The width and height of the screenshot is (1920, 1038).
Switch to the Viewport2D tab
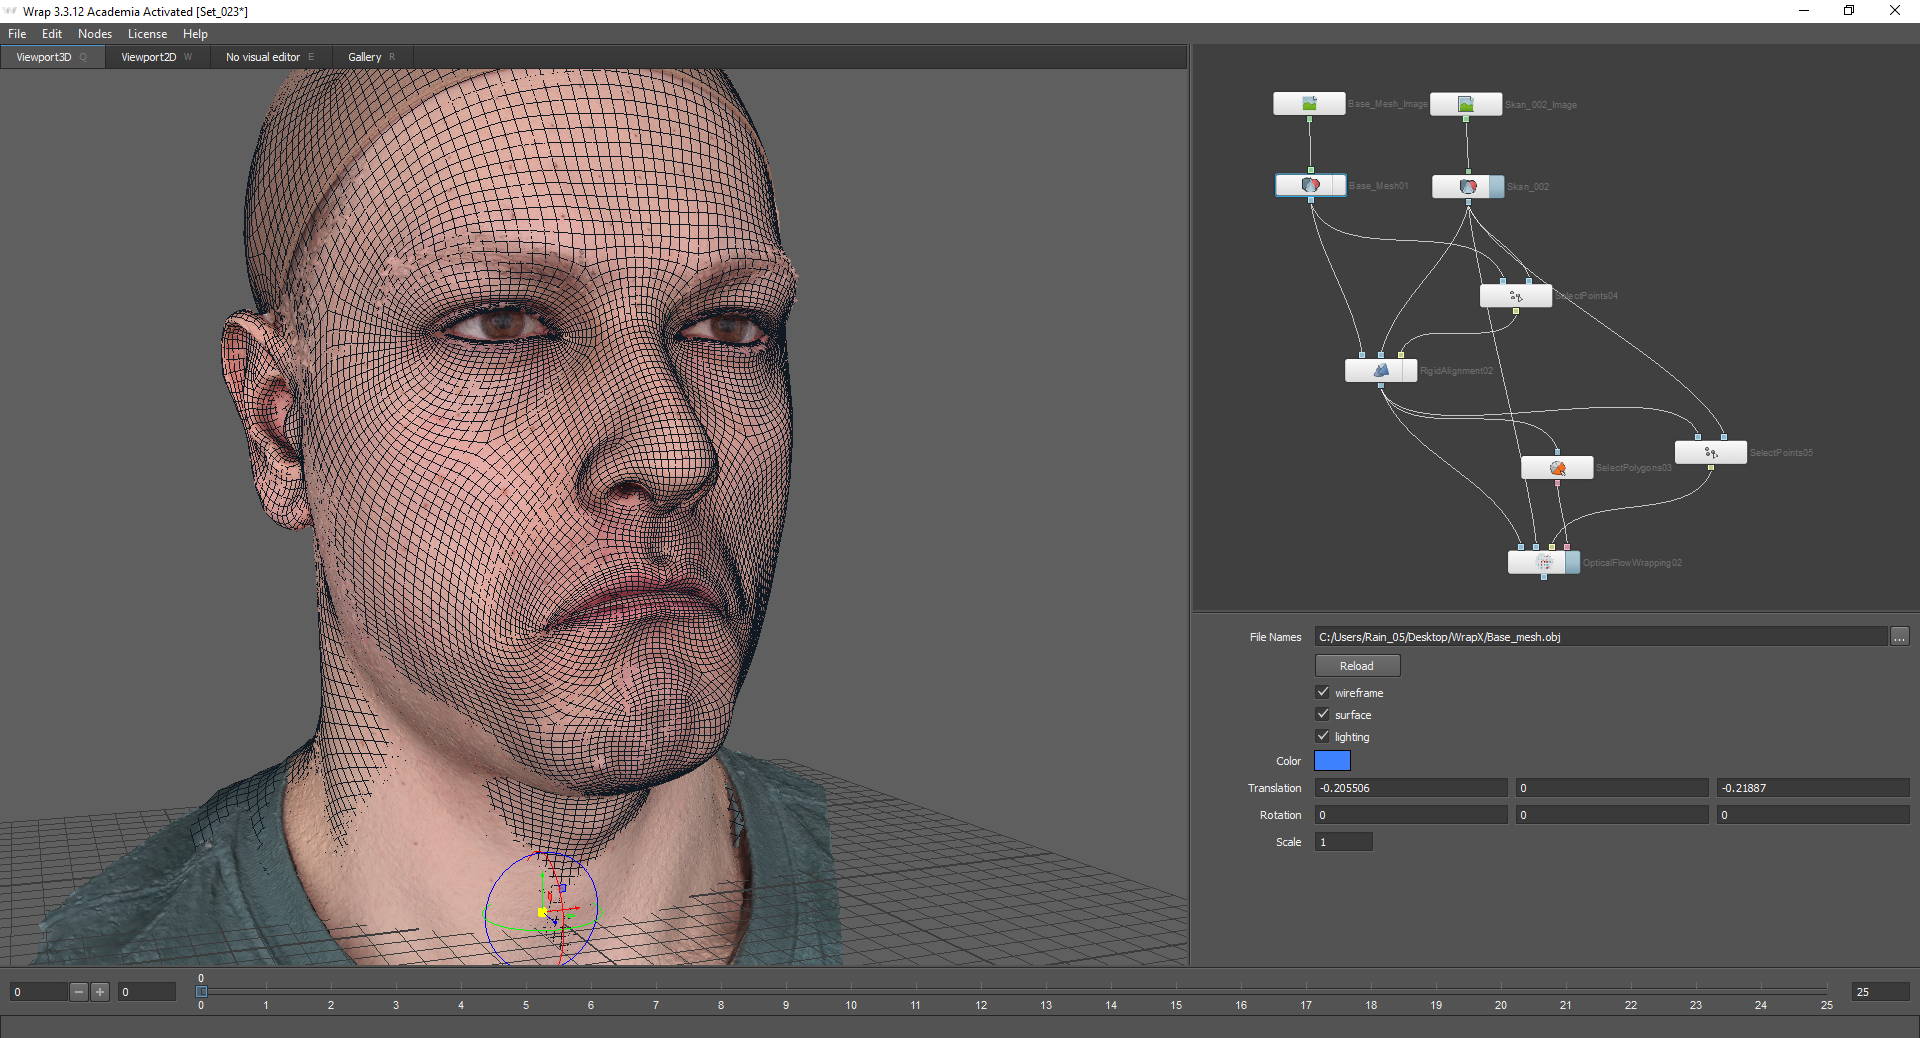click(x=148, y=57)
